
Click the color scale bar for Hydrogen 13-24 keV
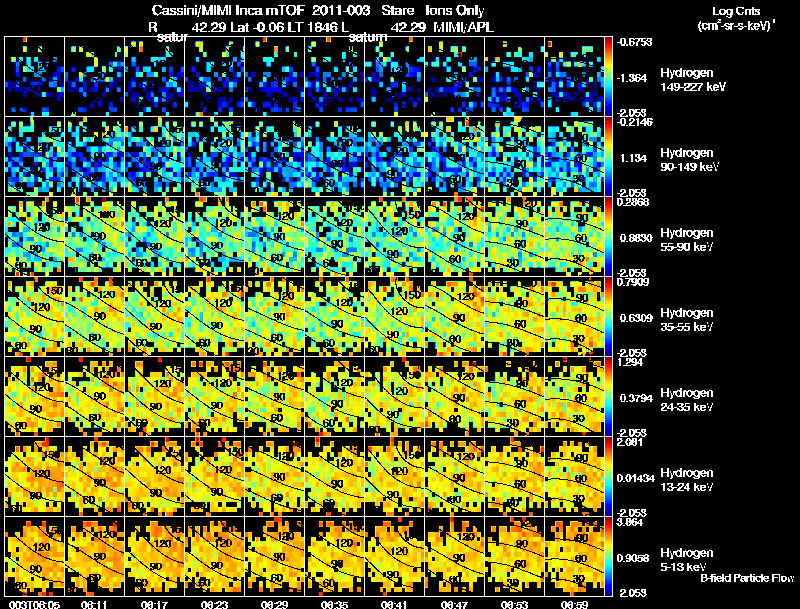coord(608,477)
